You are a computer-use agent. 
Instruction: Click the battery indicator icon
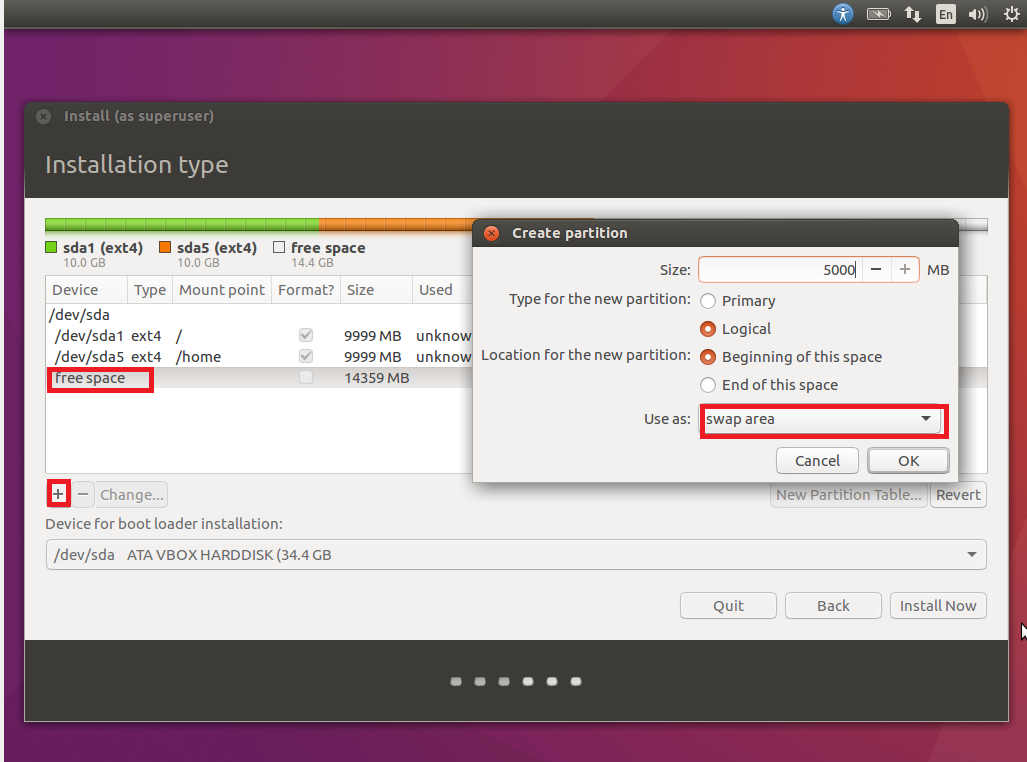pyautogui.click(x=878, y=14)
